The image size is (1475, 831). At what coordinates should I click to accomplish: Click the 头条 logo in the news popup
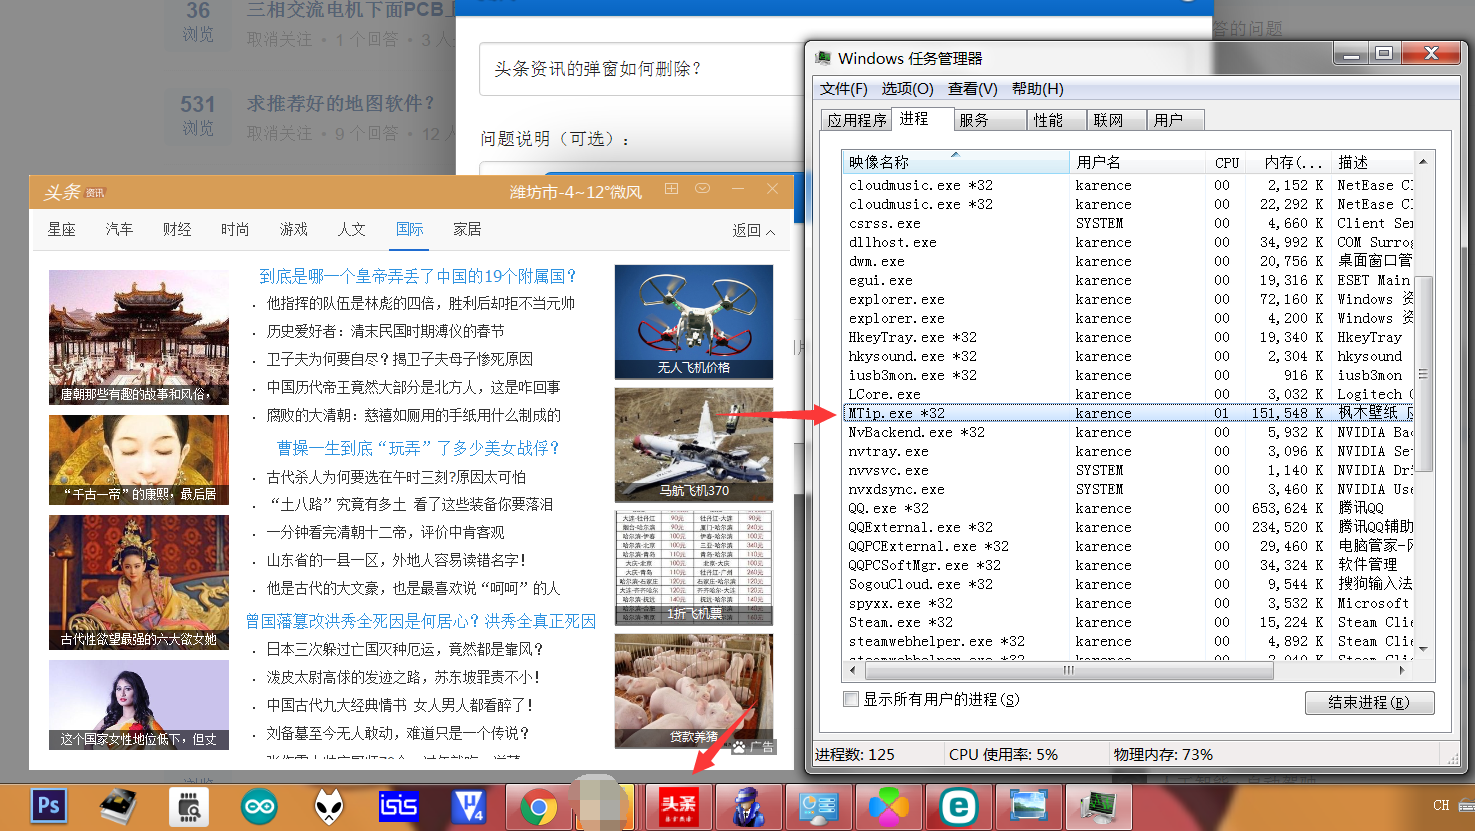coord(62,190)
